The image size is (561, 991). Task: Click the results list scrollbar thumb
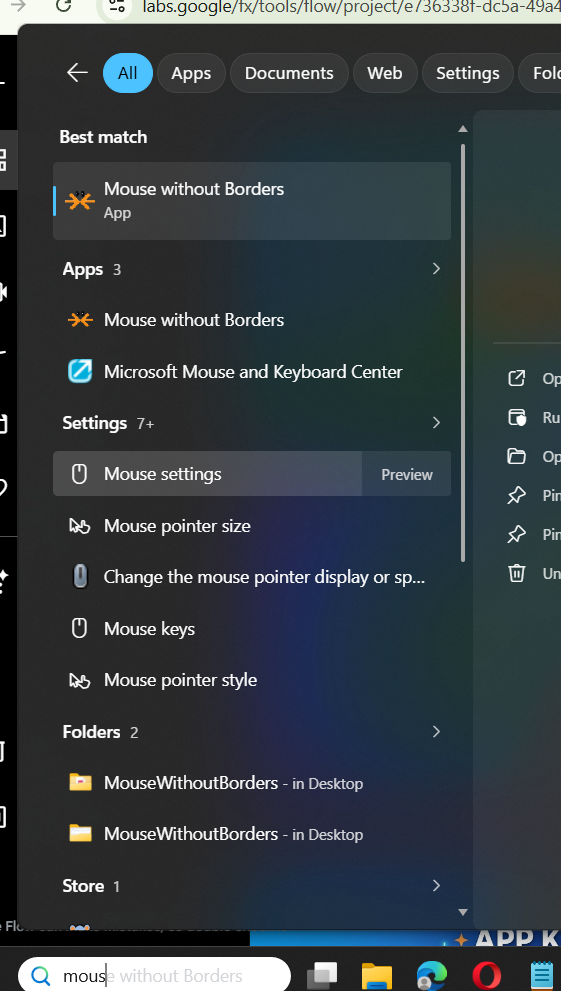point(462,353)
